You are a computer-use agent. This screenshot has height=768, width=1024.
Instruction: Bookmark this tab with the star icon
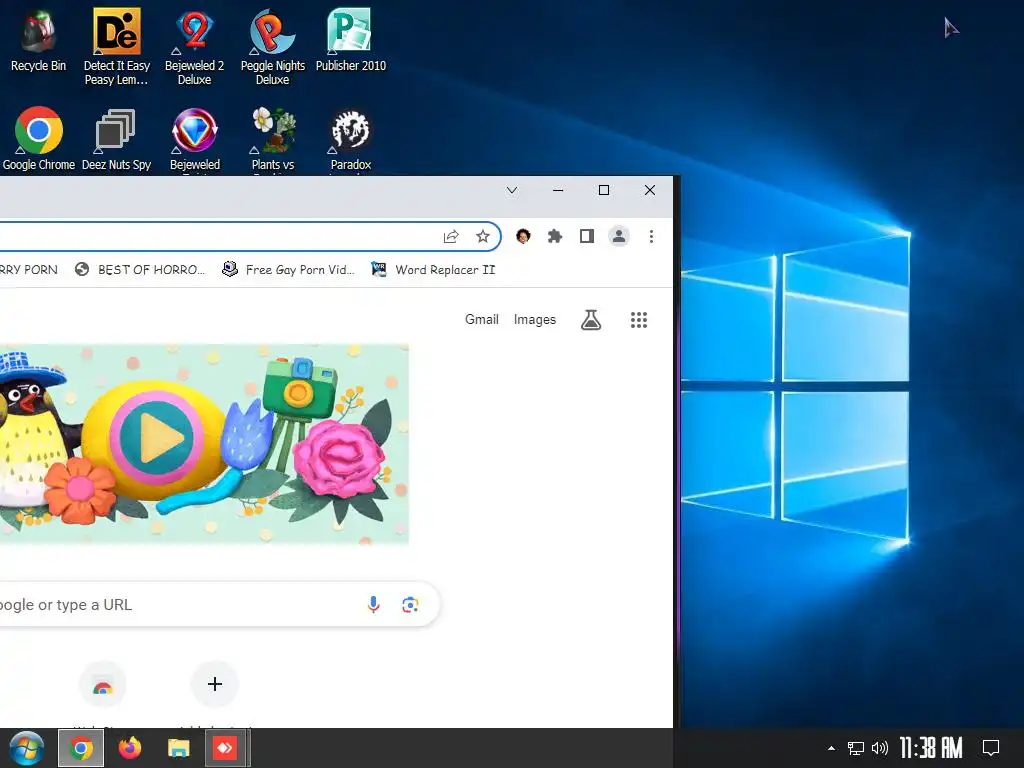point(483,236)
